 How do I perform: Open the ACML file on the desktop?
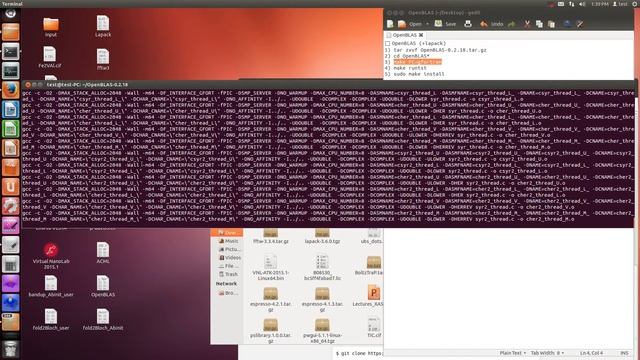point(103,253)
